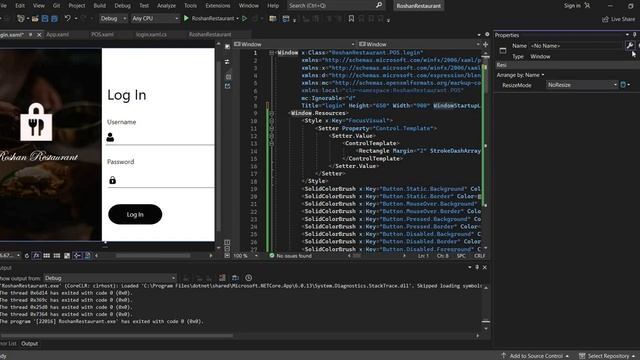The height and width of the screenshot is (360, 640).
Task: Switch to the App.xaml tab
Action: pyautogui.click(x=58, y=35)
